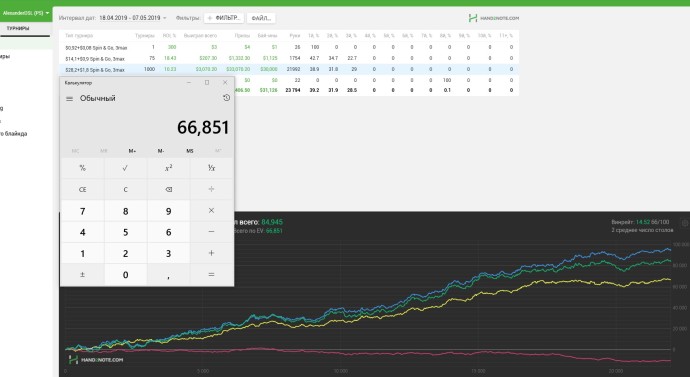
Task: Open graph settings gear icon
Action: [x=685, y=223]
